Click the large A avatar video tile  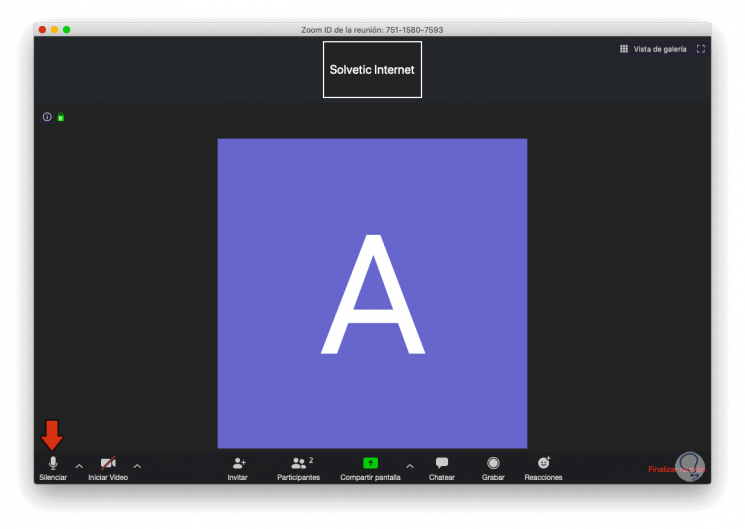pyautogui.click(x=372, y=293)
